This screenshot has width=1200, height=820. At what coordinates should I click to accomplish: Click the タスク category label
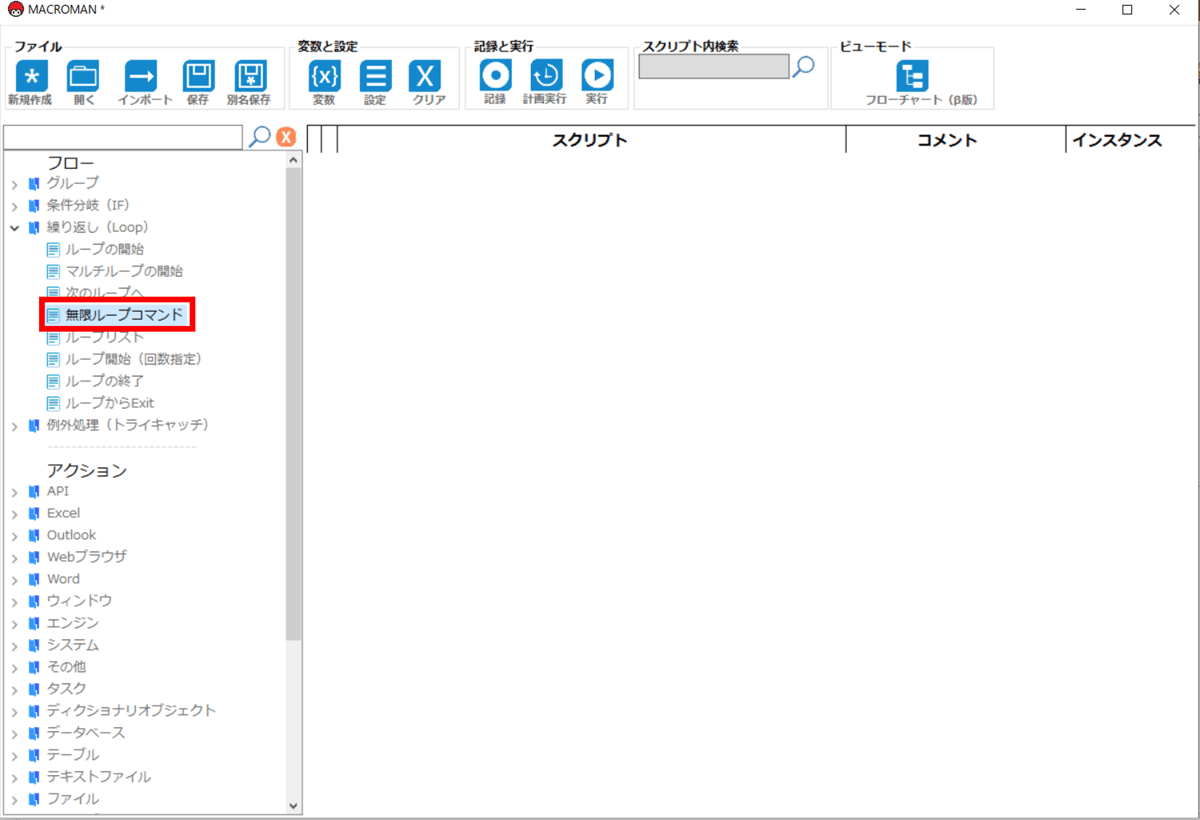coord(66,689)
